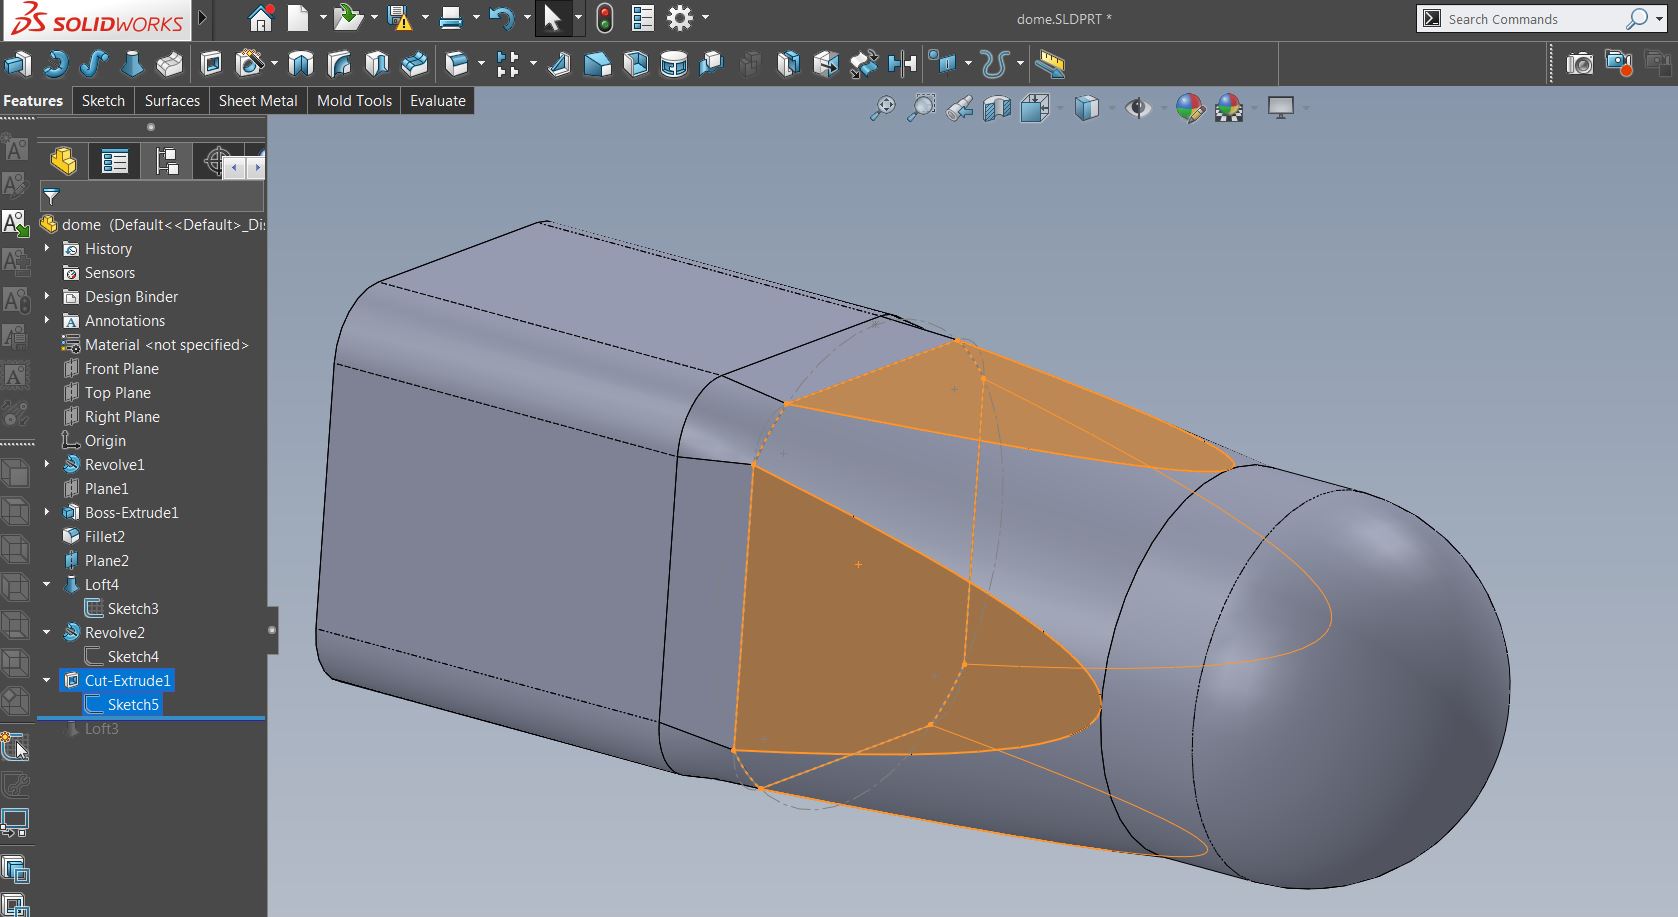This screenshot has height=917, width=1678.
Task: Open the Undo dropdown arrow
Action: (526, 18)
